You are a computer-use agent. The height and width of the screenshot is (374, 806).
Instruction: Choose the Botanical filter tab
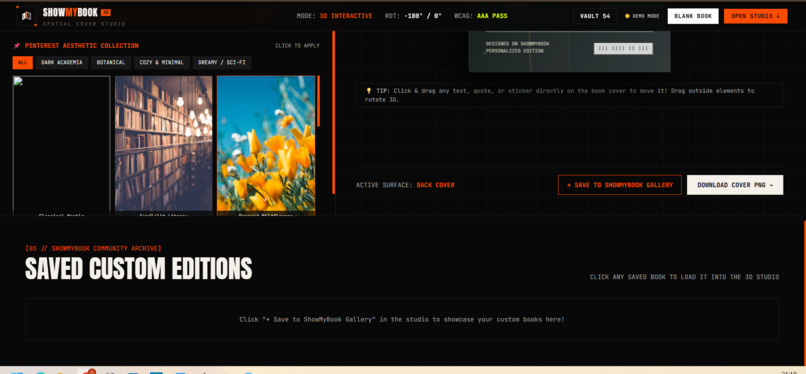tap(111, 63)
